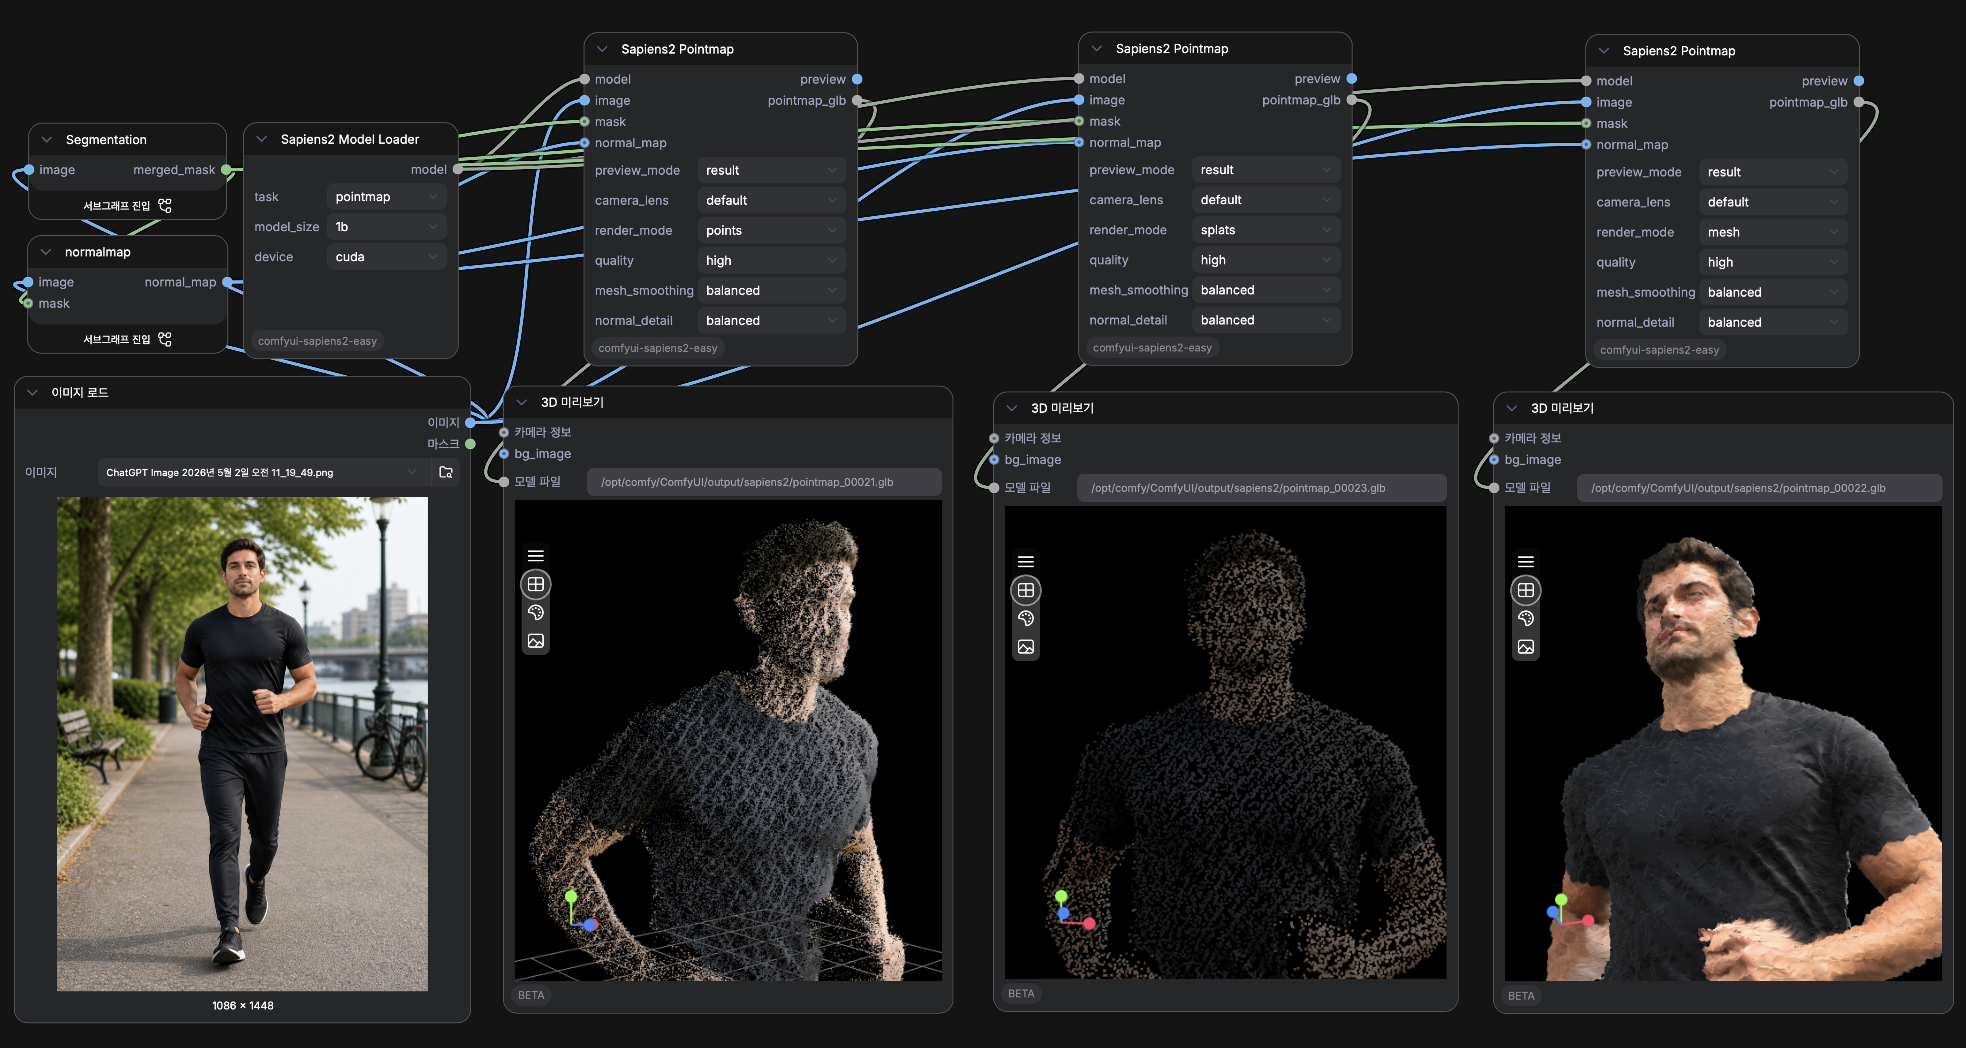Open color palette icon in right 3D preview
Image resolution: width=1966 pixels, height=1048 pixels.
1526,618
